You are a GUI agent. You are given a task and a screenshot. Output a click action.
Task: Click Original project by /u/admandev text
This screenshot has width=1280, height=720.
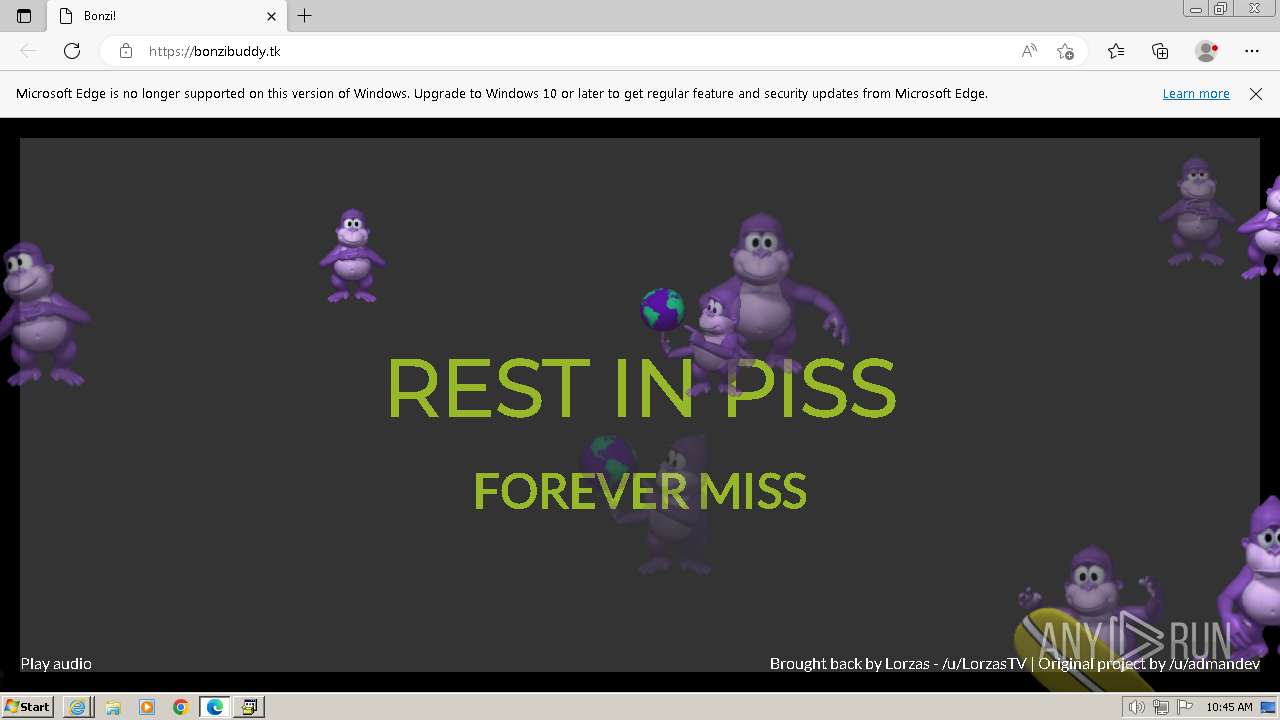click(x=1149, y=663)
